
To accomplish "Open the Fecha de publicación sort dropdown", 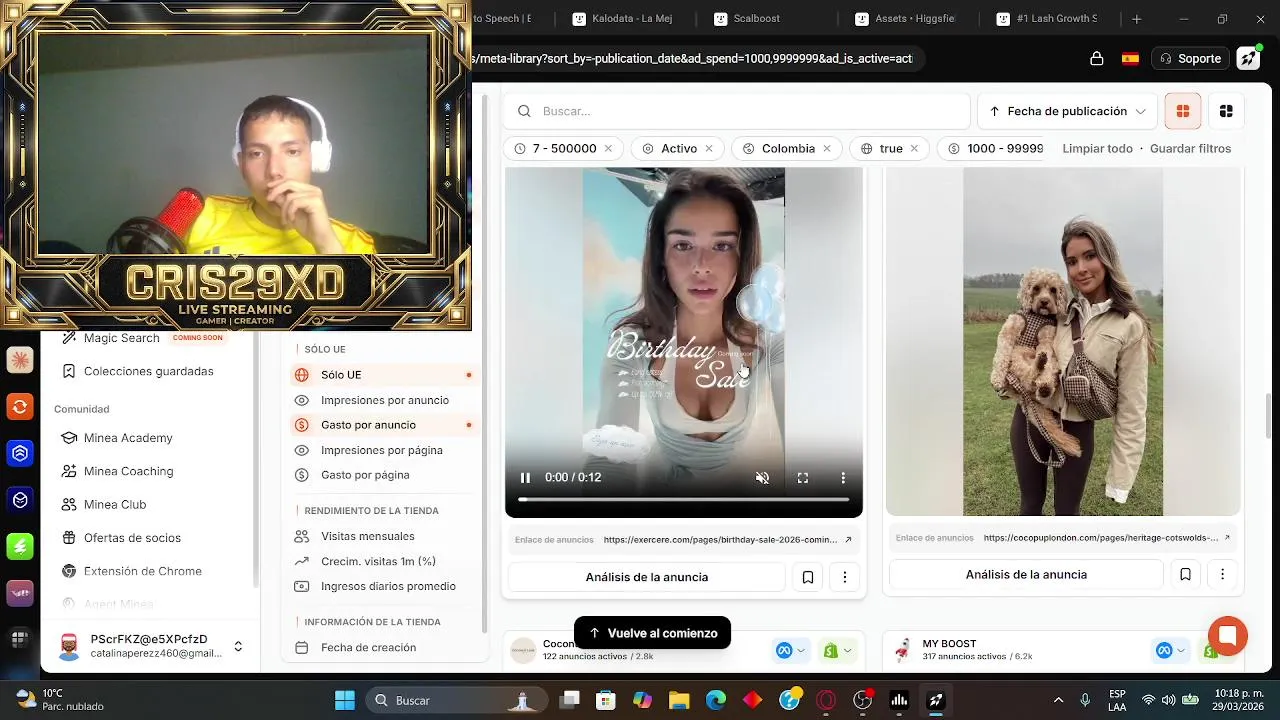I will pos(1067,111).
